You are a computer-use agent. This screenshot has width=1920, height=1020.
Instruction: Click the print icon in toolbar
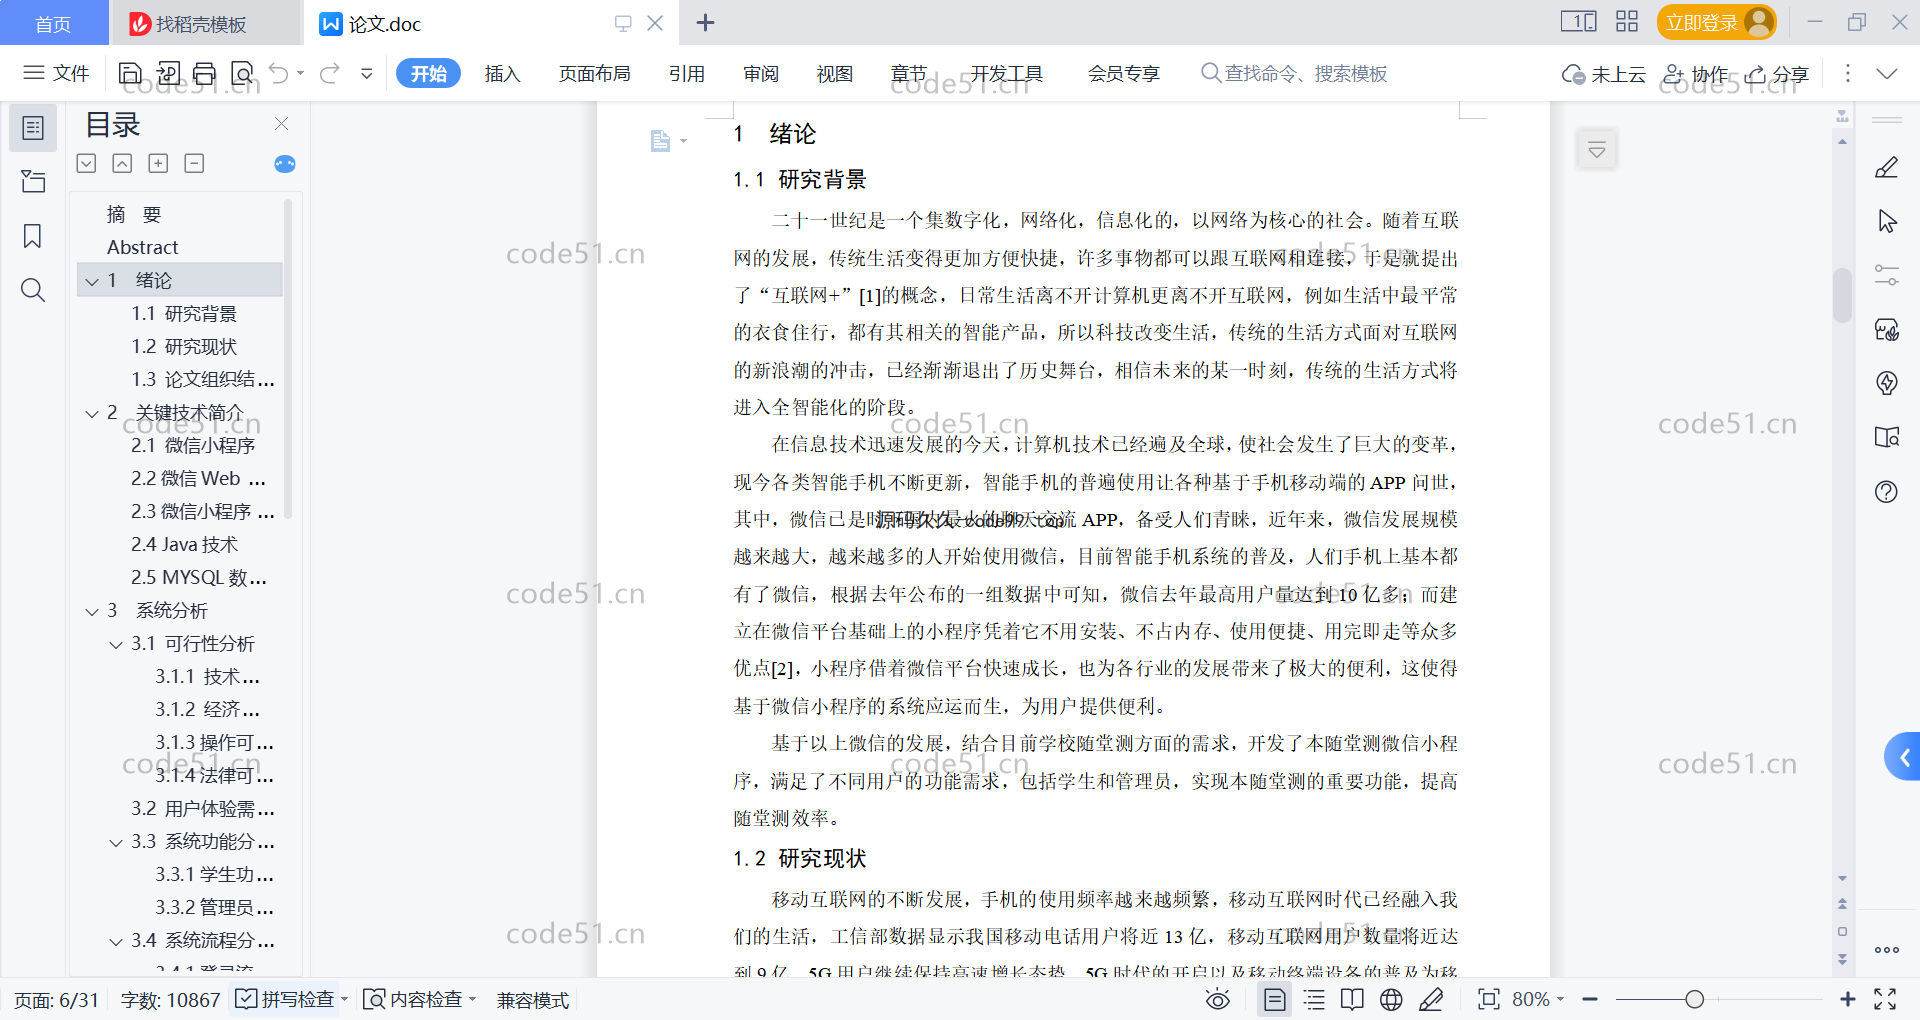tap(205, 73)
